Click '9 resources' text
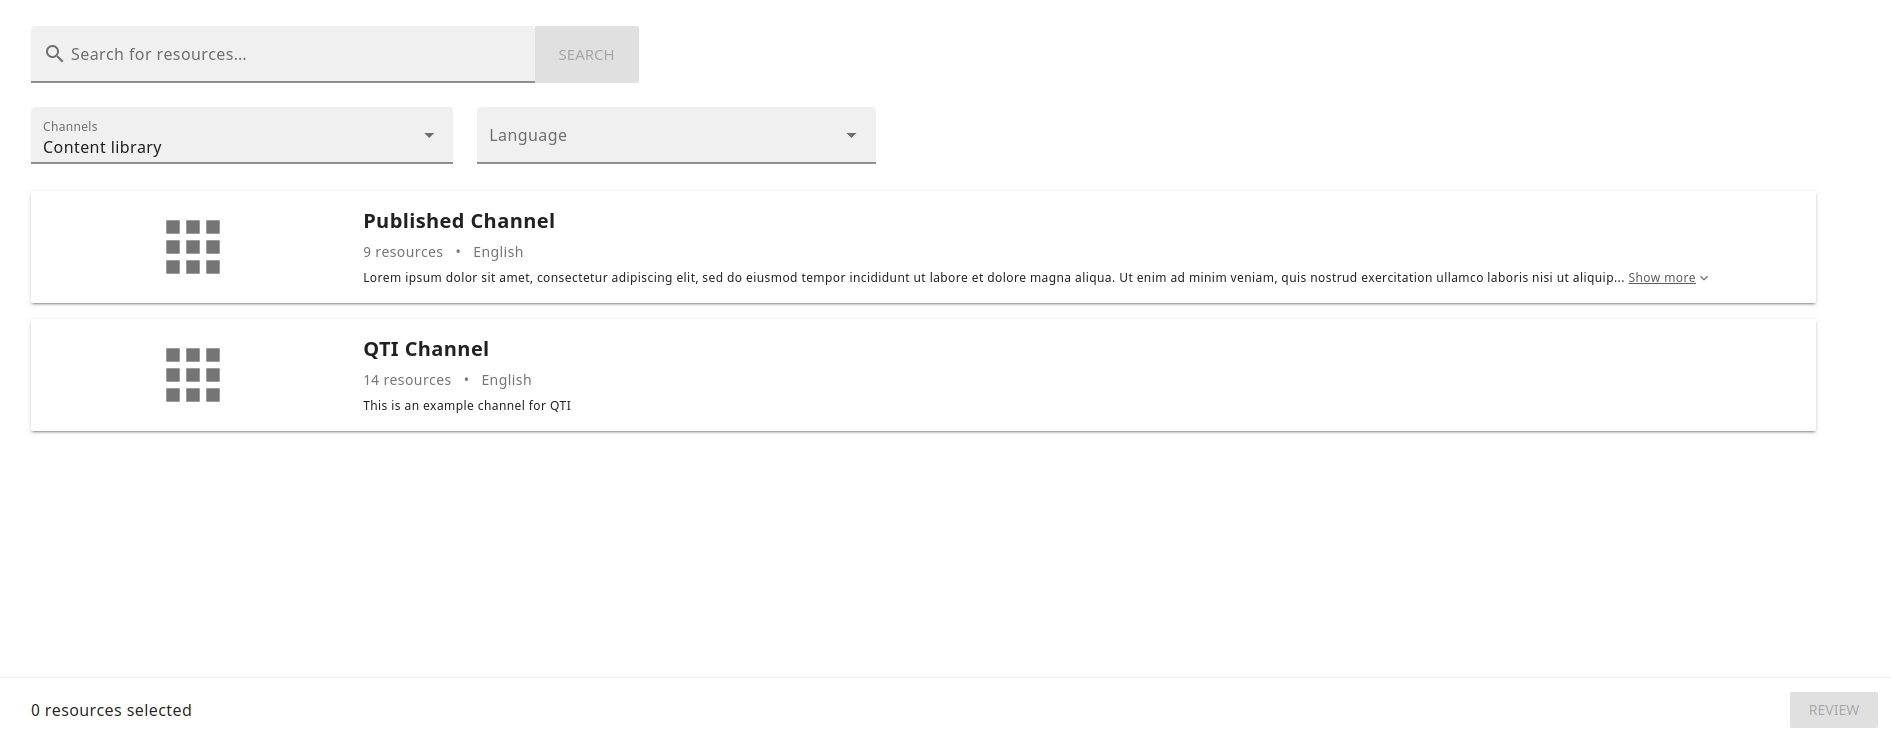 [403, 252]
